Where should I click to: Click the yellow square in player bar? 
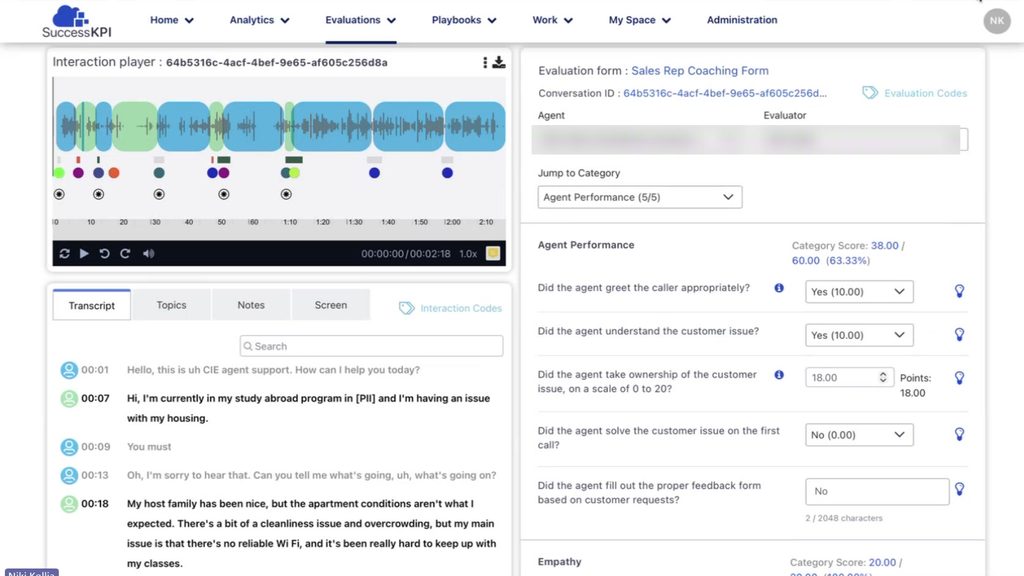tap(493, 253)
